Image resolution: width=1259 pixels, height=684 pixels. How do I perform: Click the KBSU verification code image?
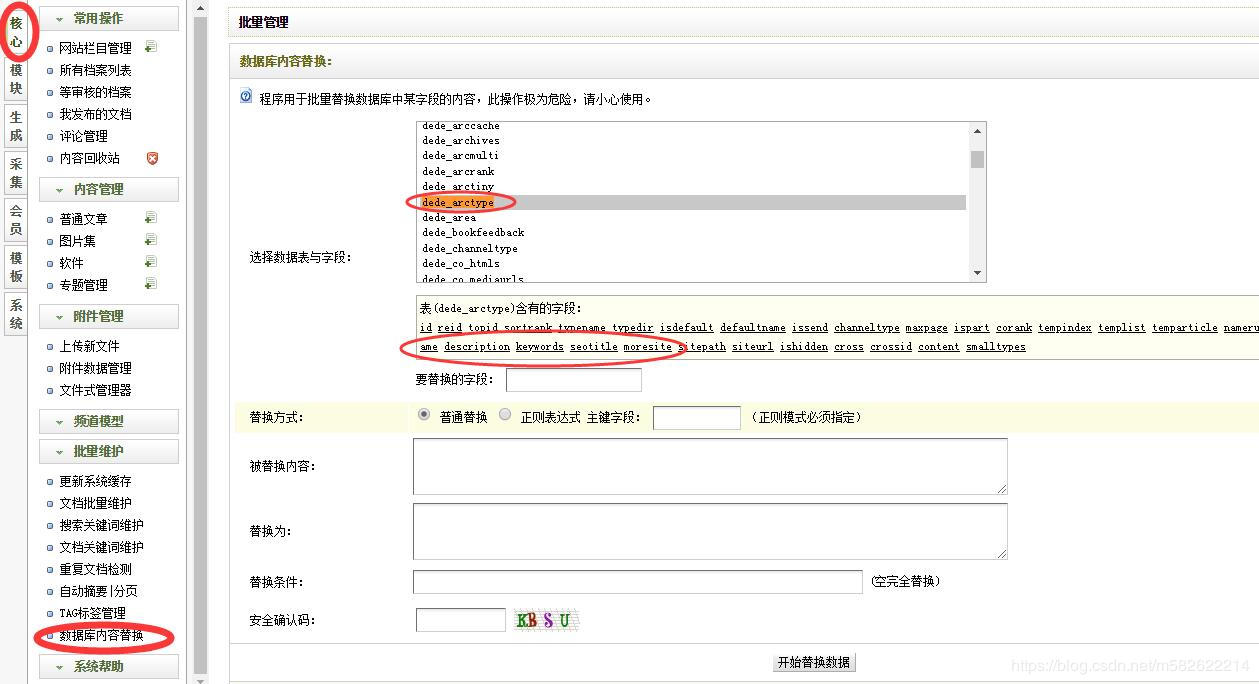[546, 620]
